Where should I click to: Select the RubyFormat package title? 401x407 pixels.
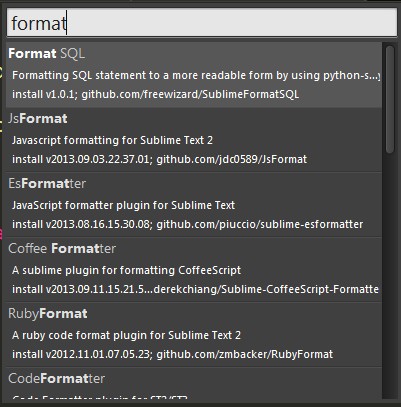coord(48,314)
